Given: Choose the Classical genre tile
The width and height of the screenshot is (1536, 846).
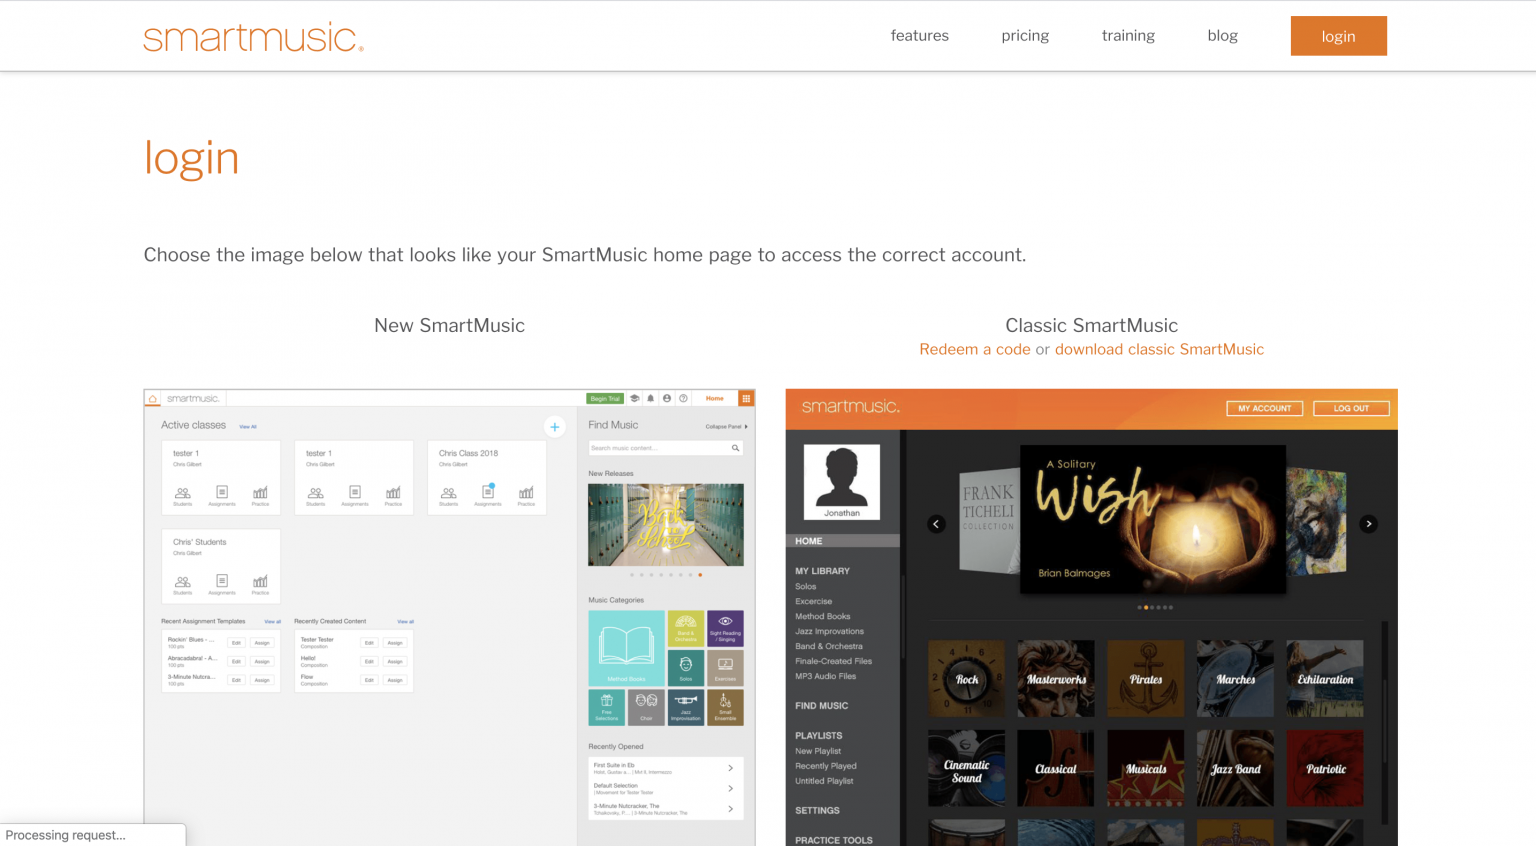Looking at the screenshot, I should click(x=1056, y=768).
